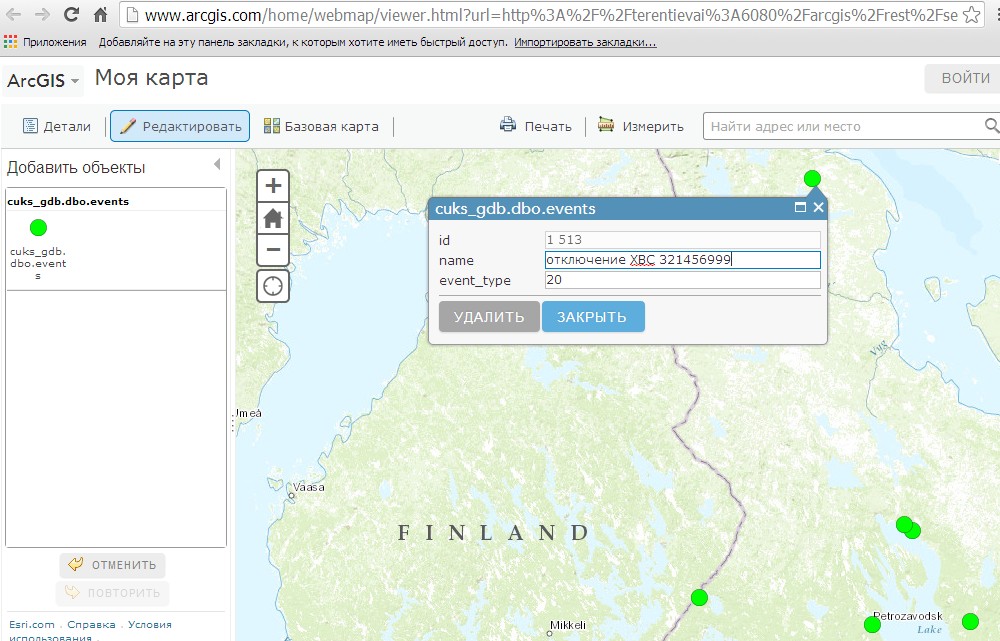Close the cuks_gdb.dbo.events popup
Screen dimensions: 1000x641
click(818, 208)
